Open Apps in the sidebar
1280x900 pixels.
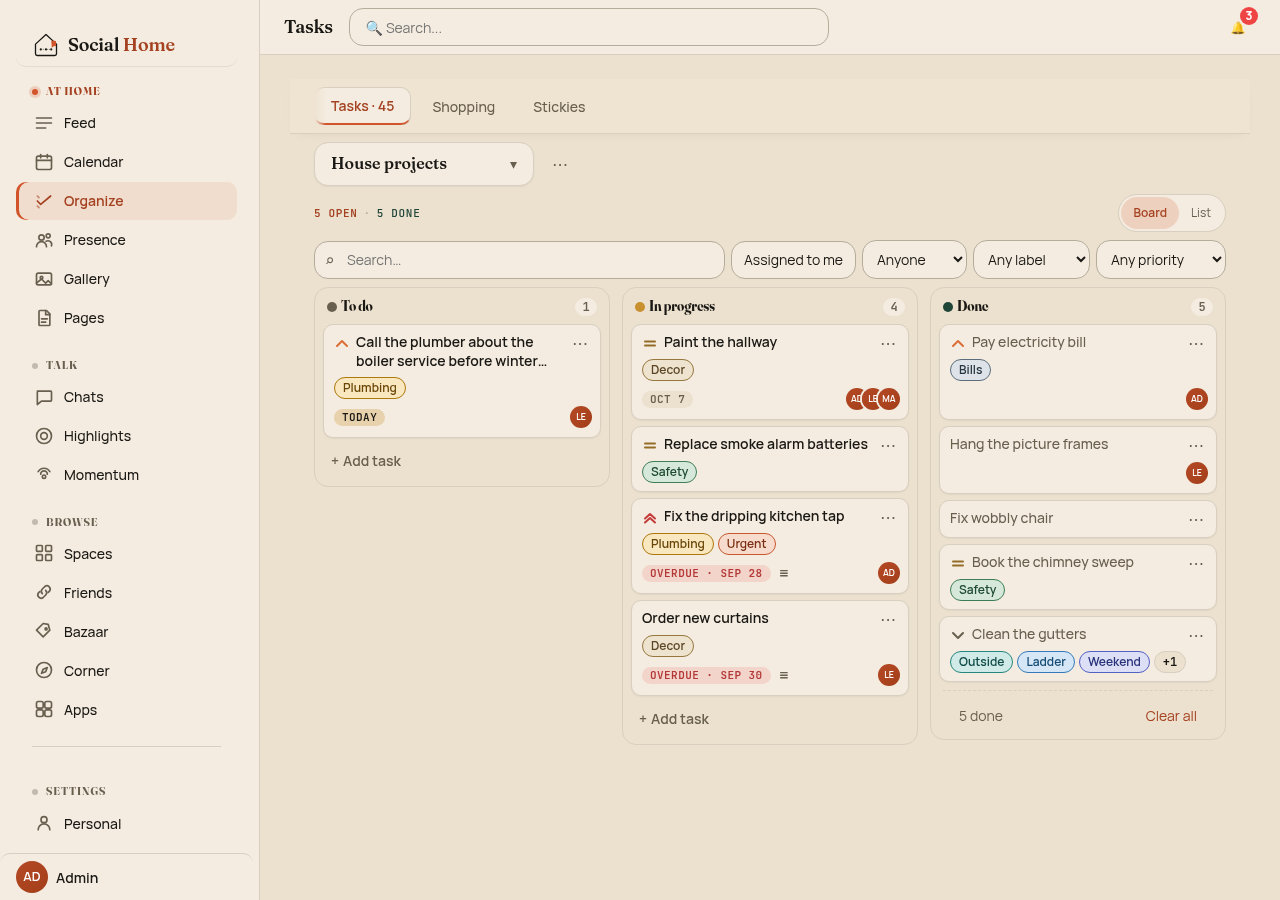126,710
